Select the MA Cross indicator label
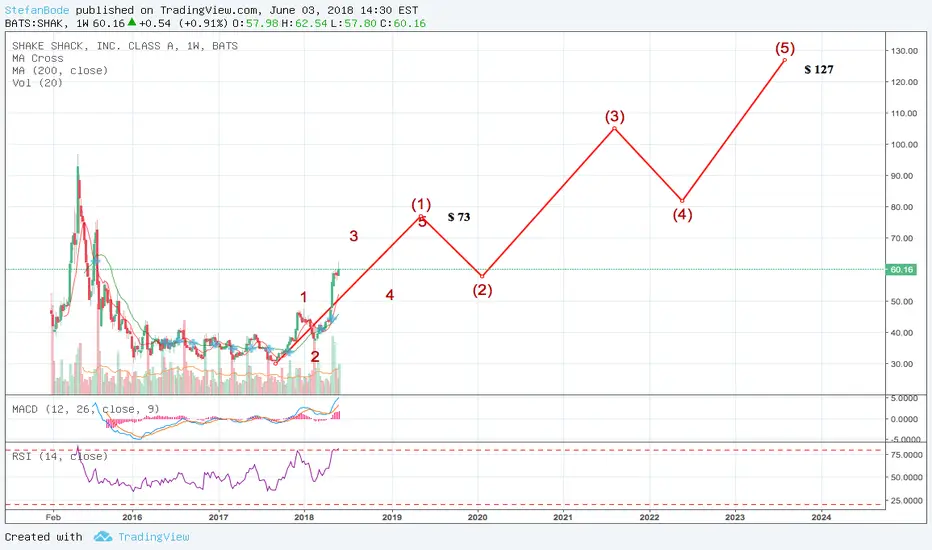The image size is (932, 550). coord(37,58)
